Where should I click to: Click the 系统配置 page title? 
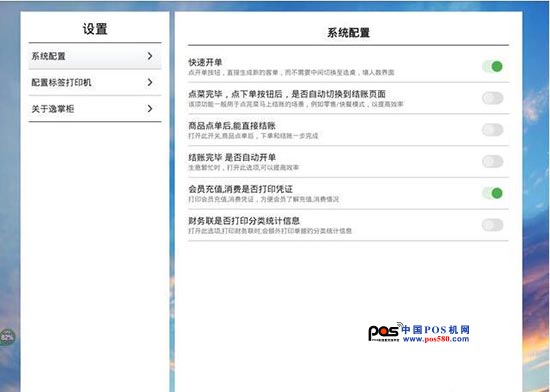tap(348, 33)
